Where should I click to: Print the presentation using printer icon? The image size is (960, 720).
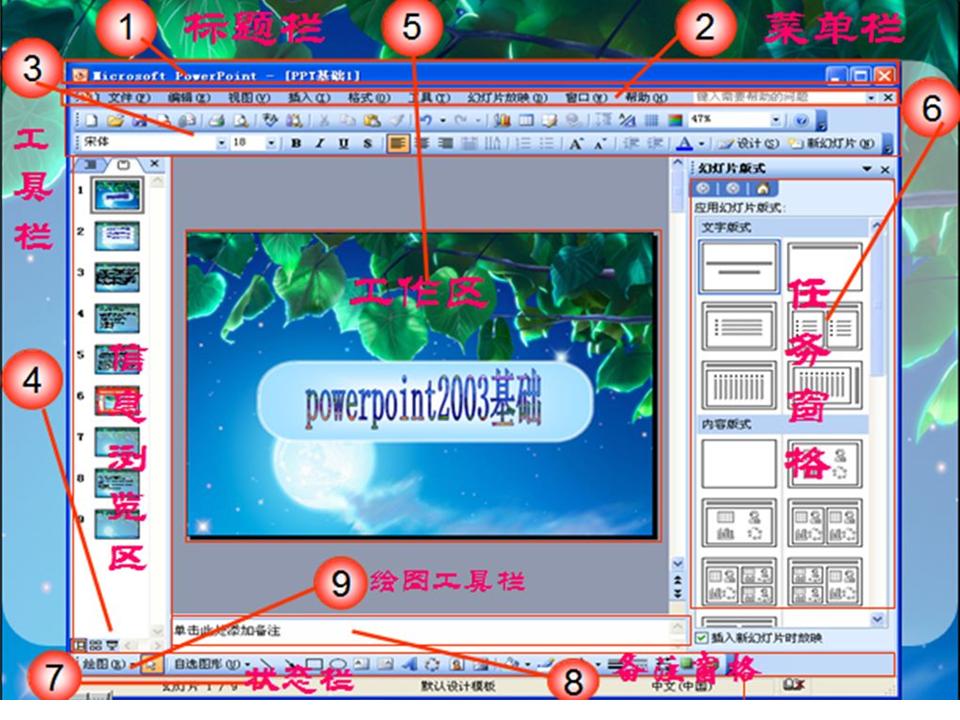point(217,121)
